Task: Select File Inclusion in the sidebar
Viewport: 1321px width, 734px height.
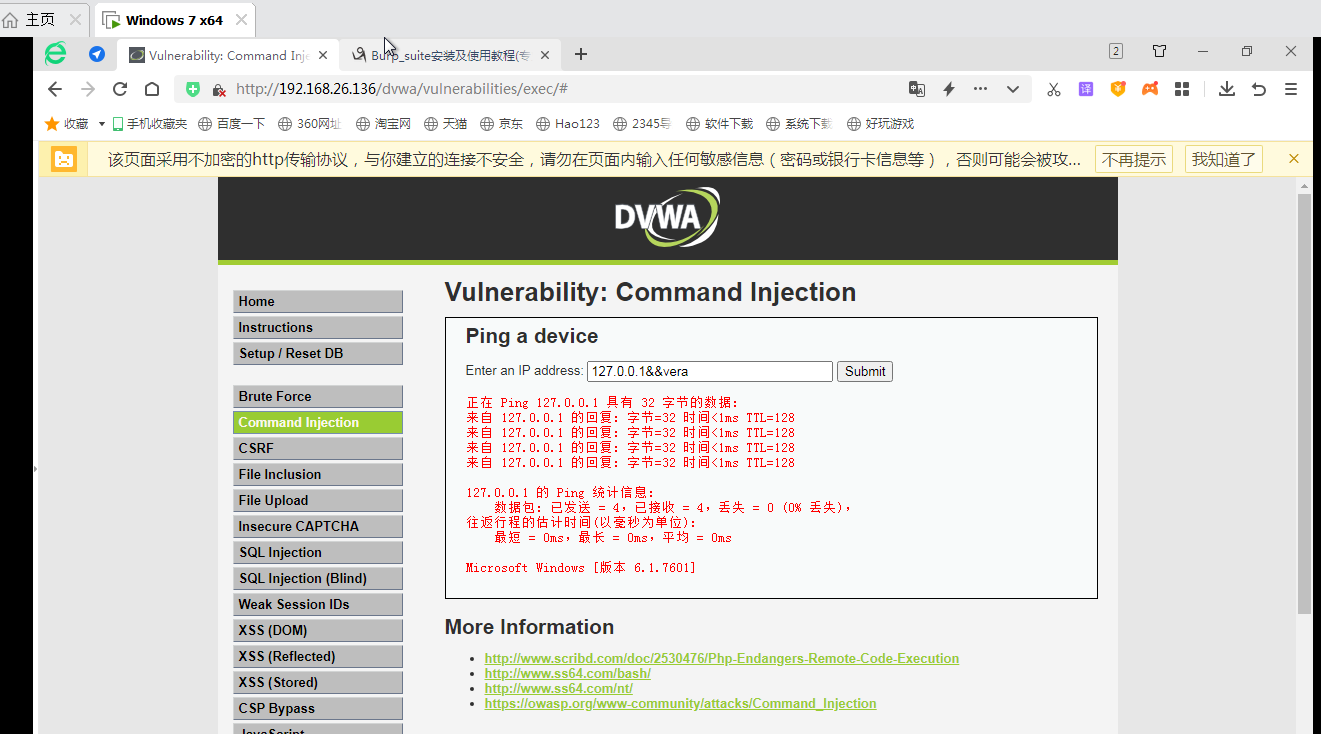Action: click(x=318, y=474)
